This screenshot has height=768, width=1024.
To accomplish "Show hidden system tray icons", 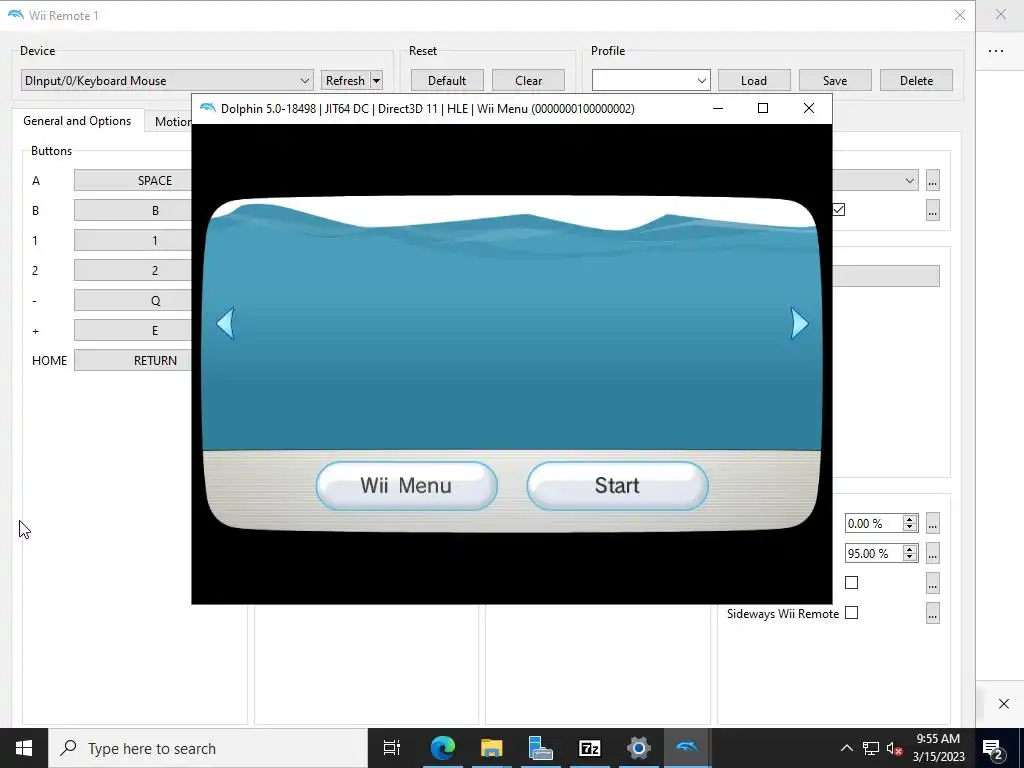I will click(846, 748).
